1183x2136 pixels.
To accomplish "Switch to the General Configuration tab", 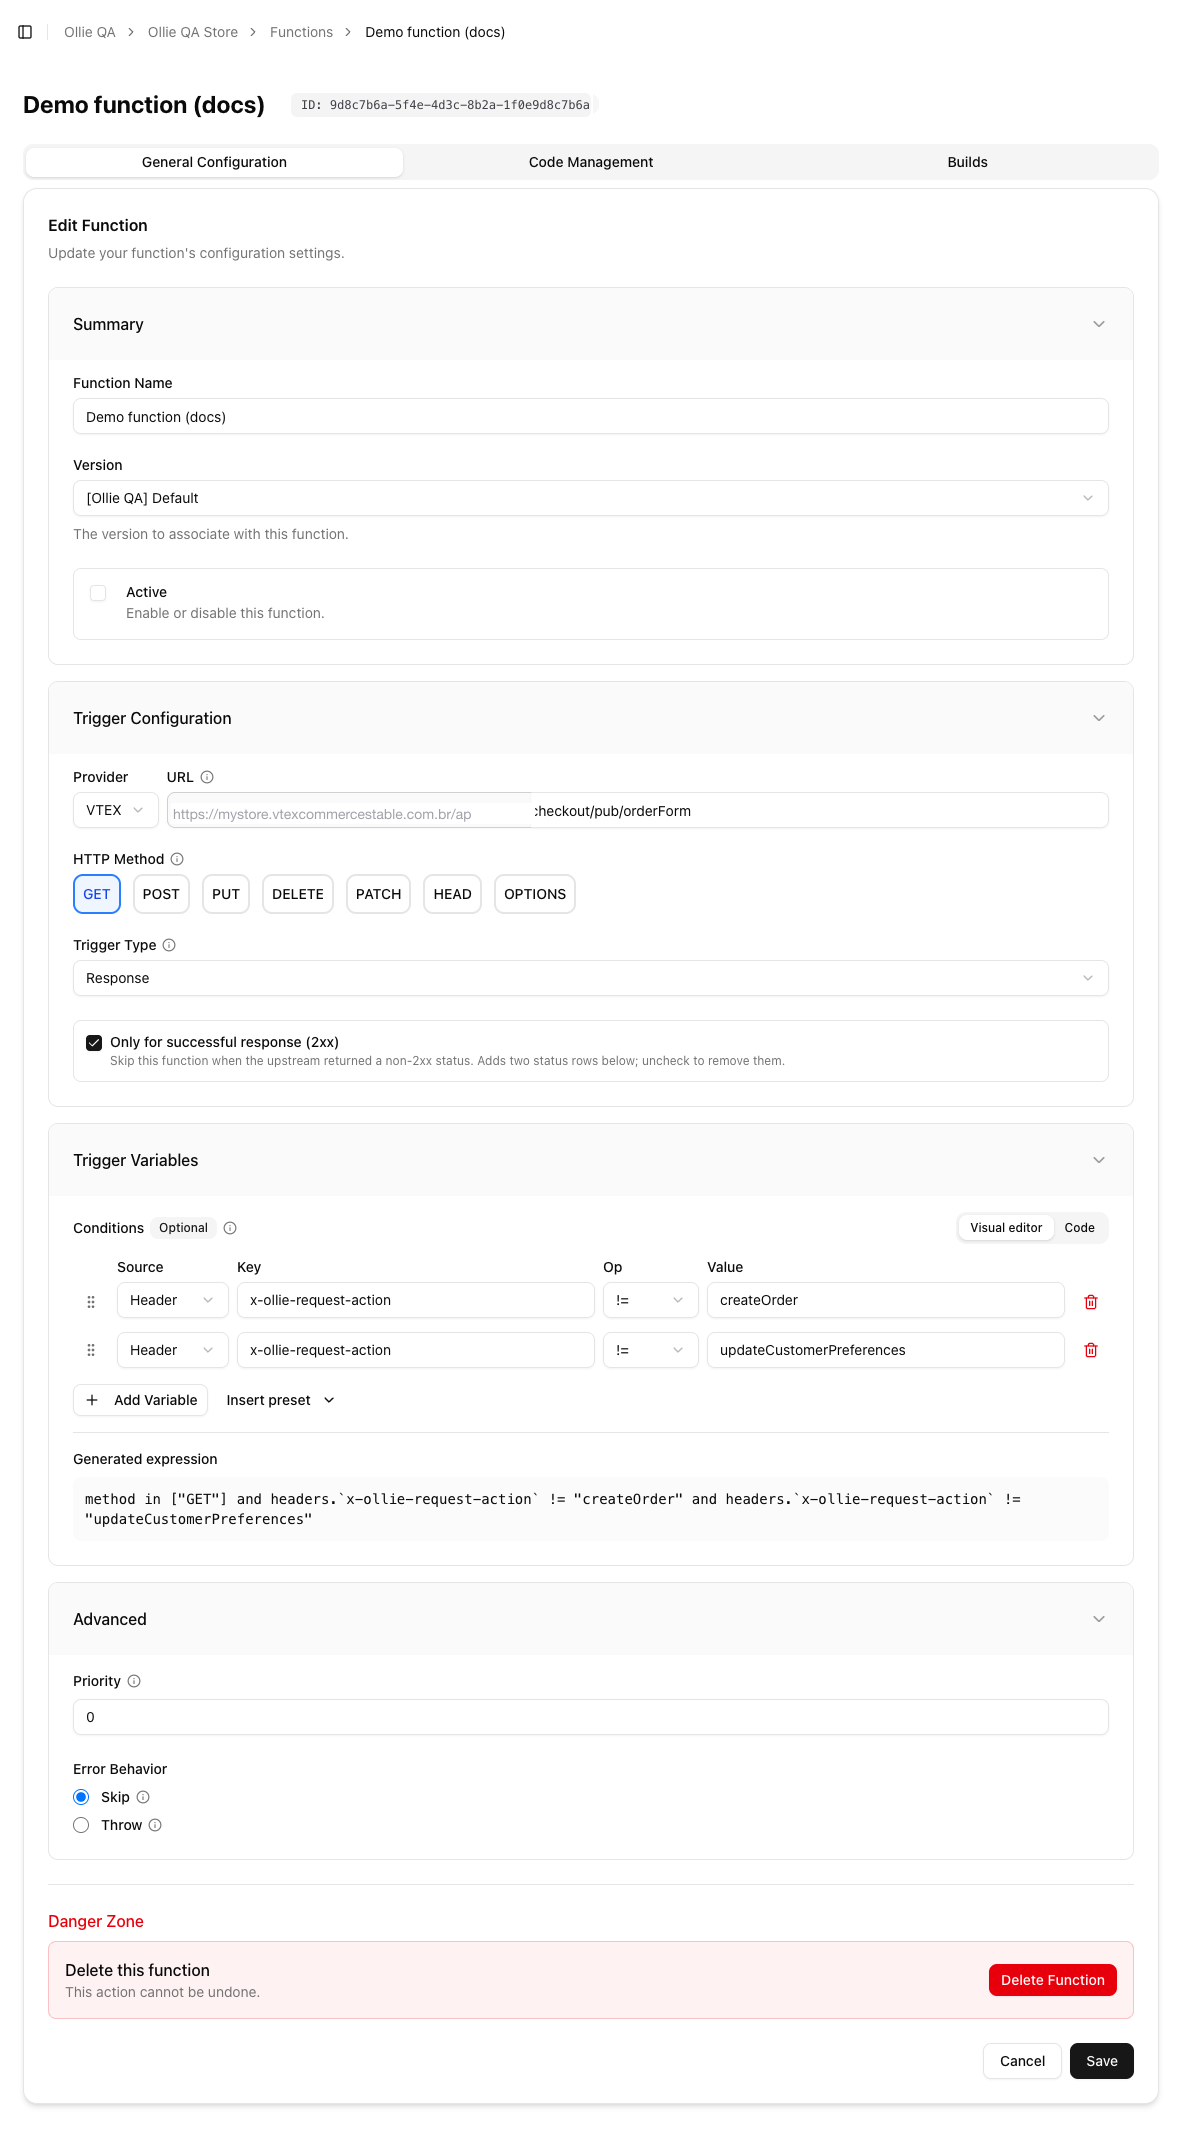I will (x=214, y=162).
